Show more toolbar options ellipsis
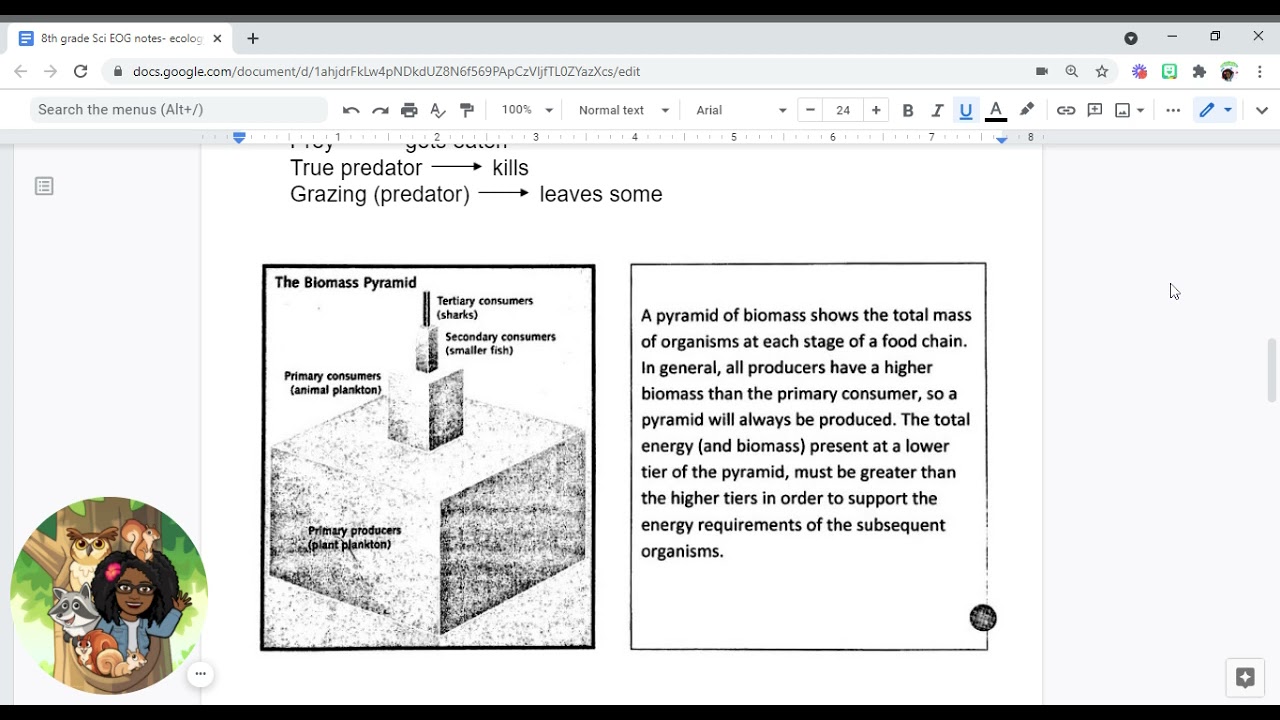Image resolution: width=1280 pixels, height=720 pixels. click(1173, 110)
